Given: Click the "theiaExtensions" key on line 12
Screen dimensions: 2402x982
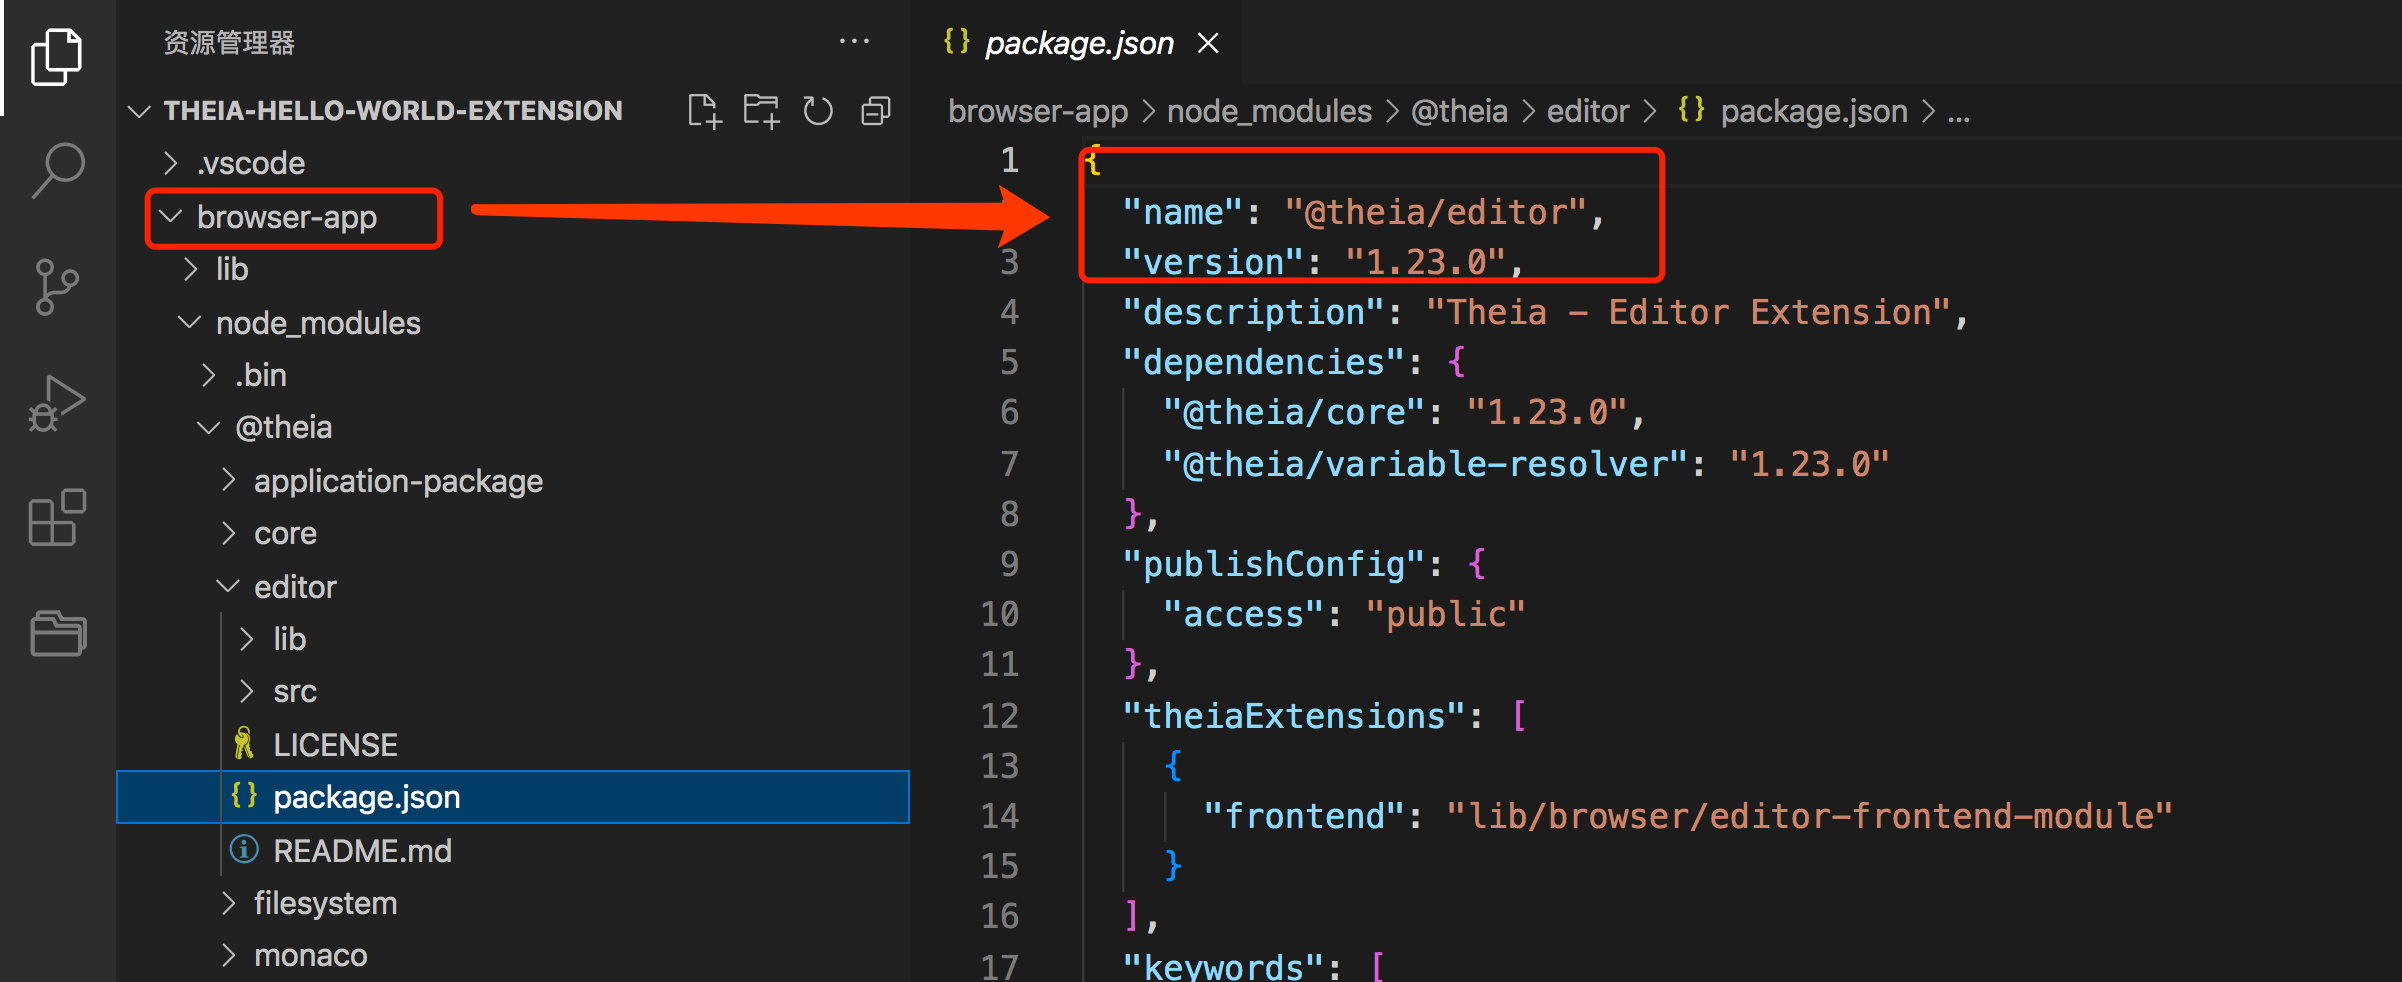Looking at the screenshot, I should (x=1293, y=716).
